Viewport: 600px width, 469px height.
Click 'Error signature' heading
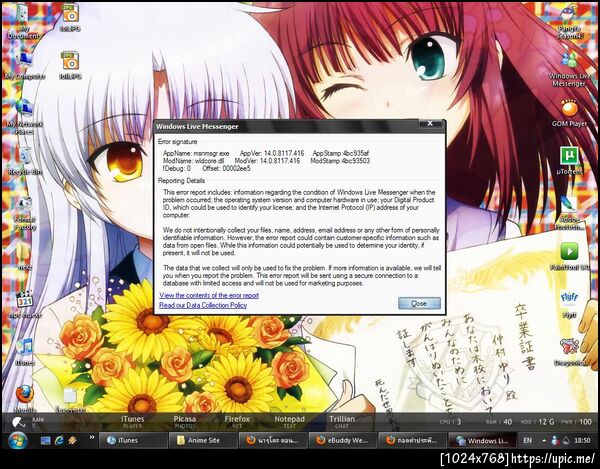178,142
